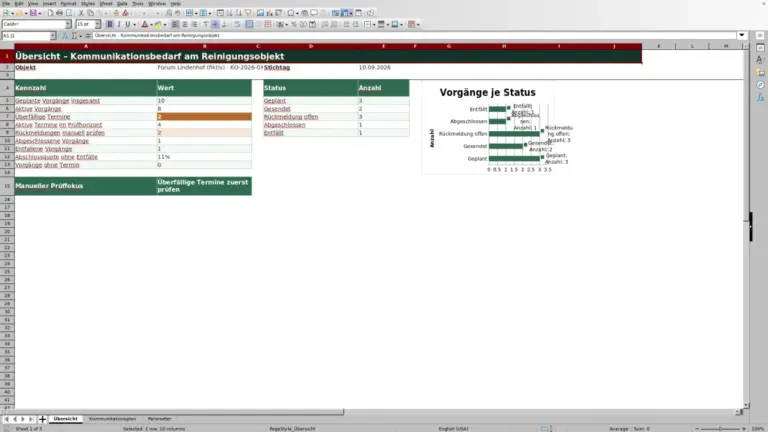Click the Formula equals sign icon
The width and height of the screenshot is (768, 432).
click(88, 35)
